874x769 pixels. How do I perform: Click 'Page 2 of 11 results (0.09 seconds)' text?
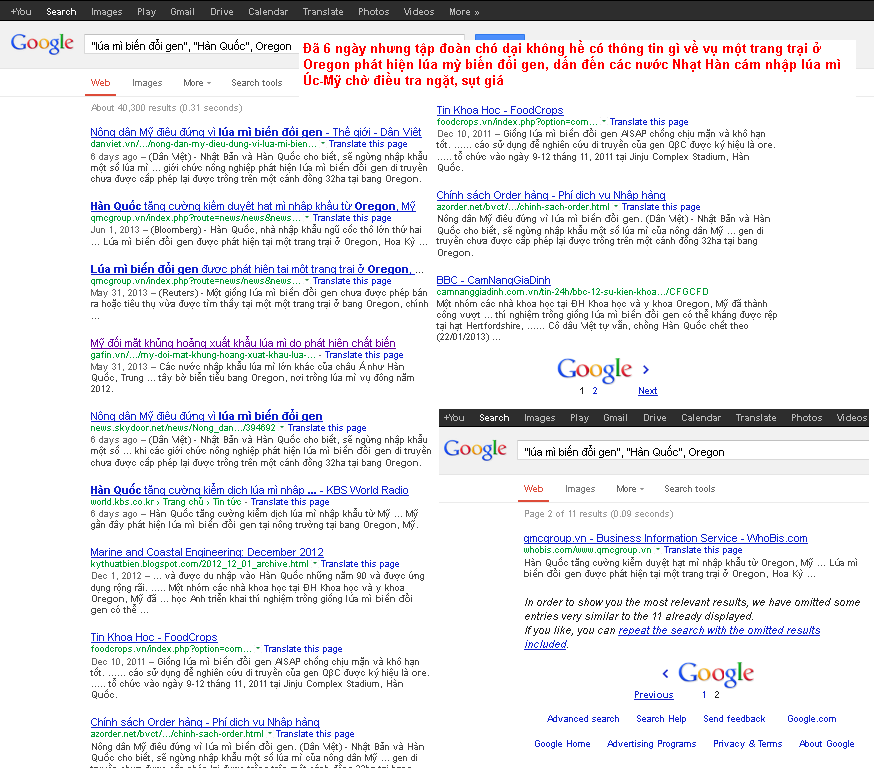click(599, 514)
